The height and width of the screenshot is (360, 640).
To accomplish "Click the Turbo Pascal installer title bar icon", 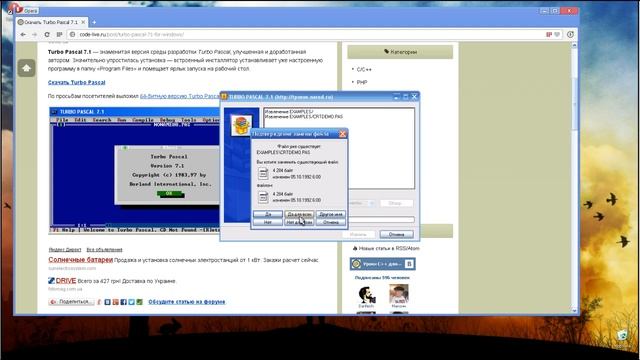I will [224, 97].
